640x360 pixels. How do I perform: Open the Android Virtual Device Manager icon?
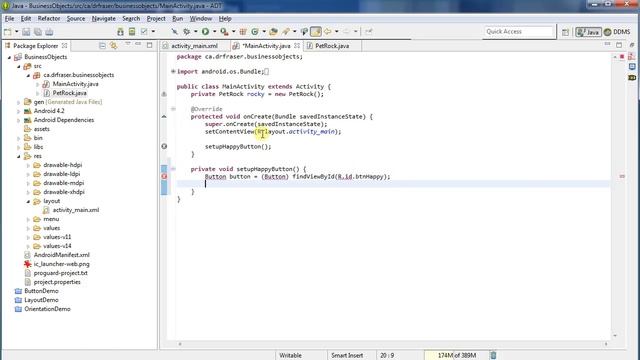point(132,32)
